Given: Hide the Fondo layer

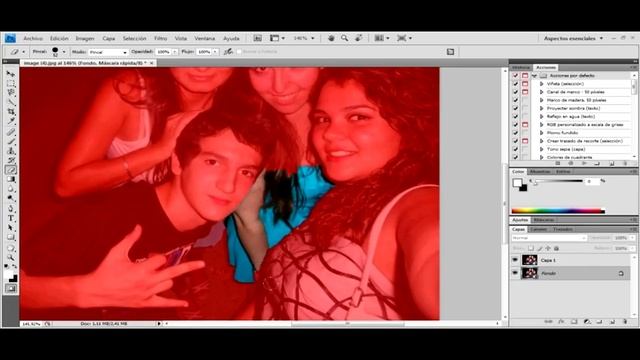Looking at the screenshot, I should [x=515, y=273].
